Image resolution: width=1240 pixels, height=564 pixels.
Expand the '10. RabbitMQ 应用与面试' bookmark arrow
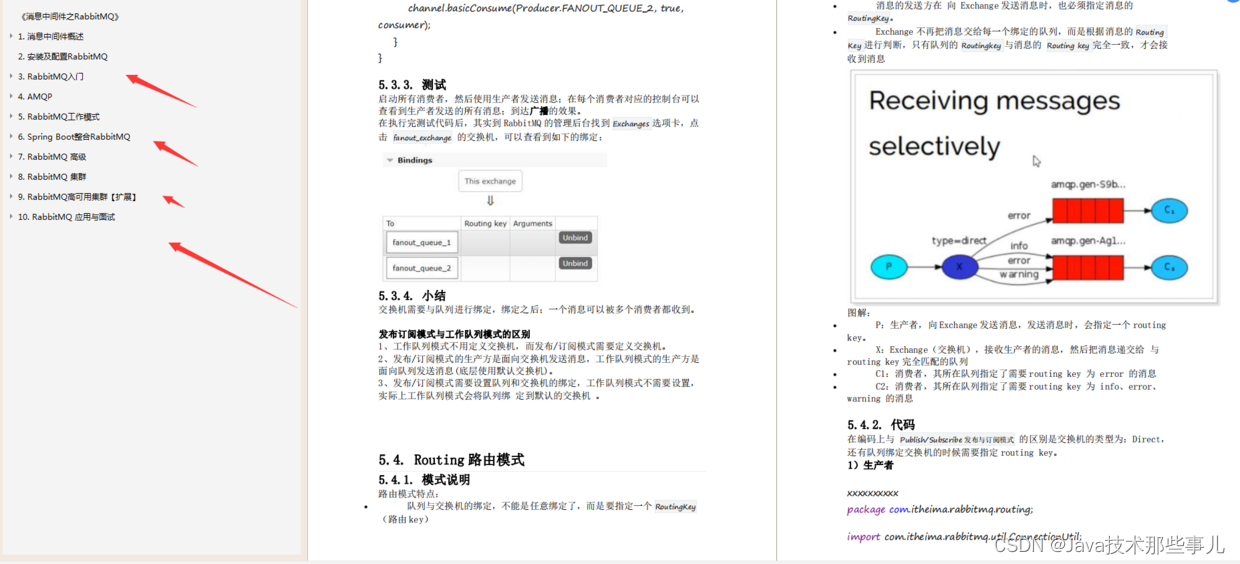point(11,216)
